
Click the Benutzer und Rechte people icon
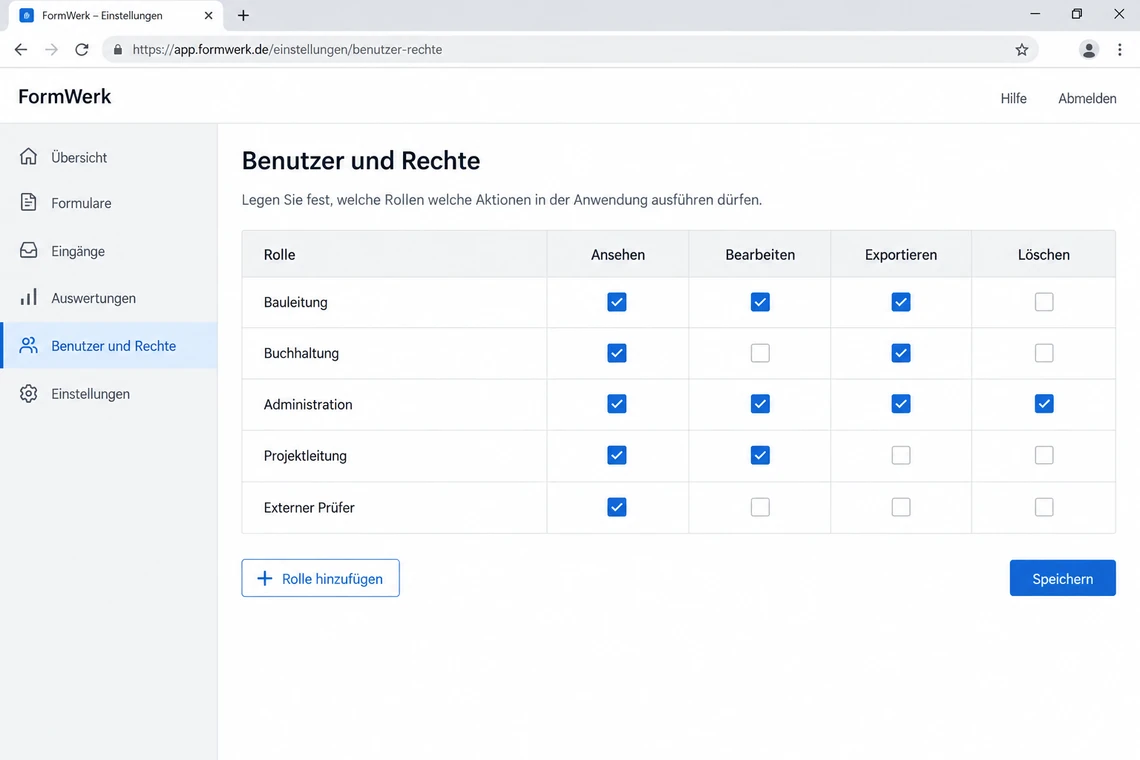click(28, 345)
